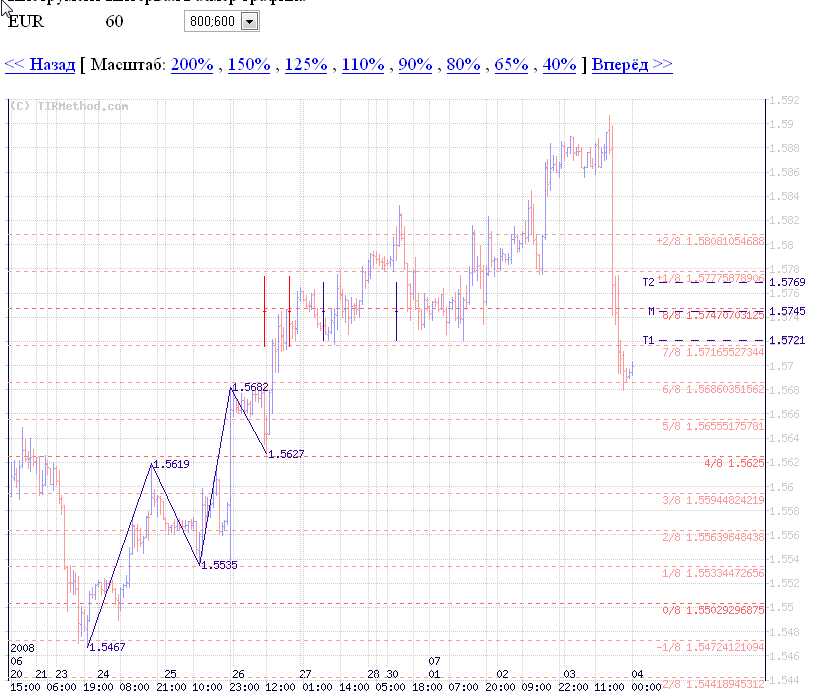Click the -1/8 1.54724121094 level label
The height and width of the screenshot is (698, 831).
[710, 647]
